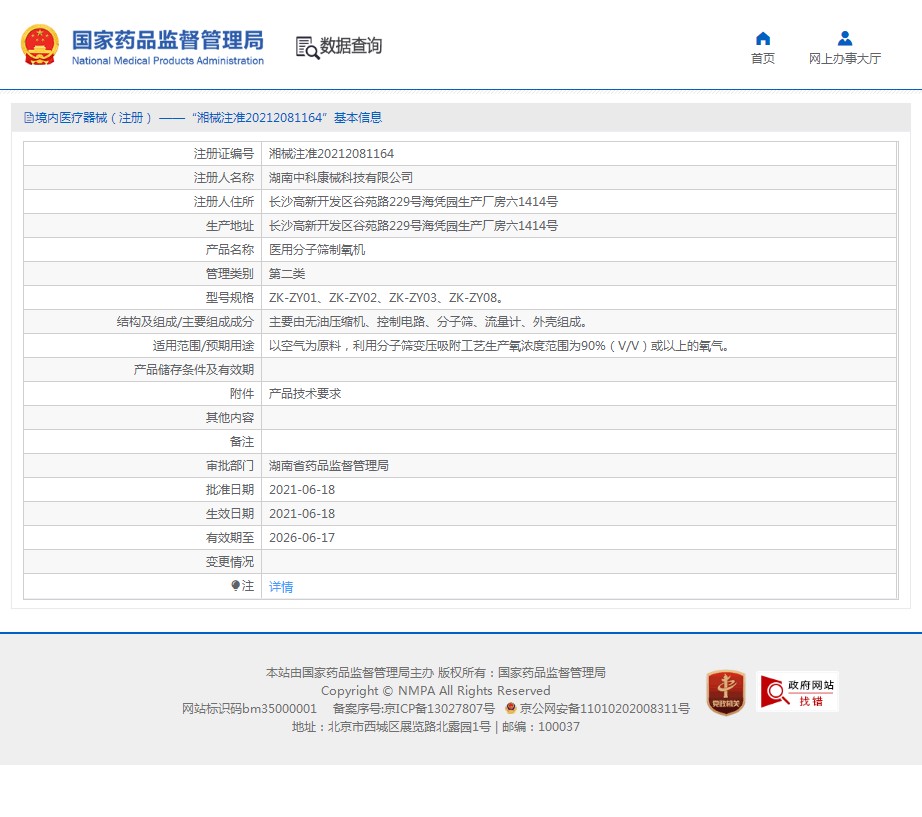922x817 pixels.
Task: Click the approving department 湖南省药品监督管理局
Action: point(329,466)
